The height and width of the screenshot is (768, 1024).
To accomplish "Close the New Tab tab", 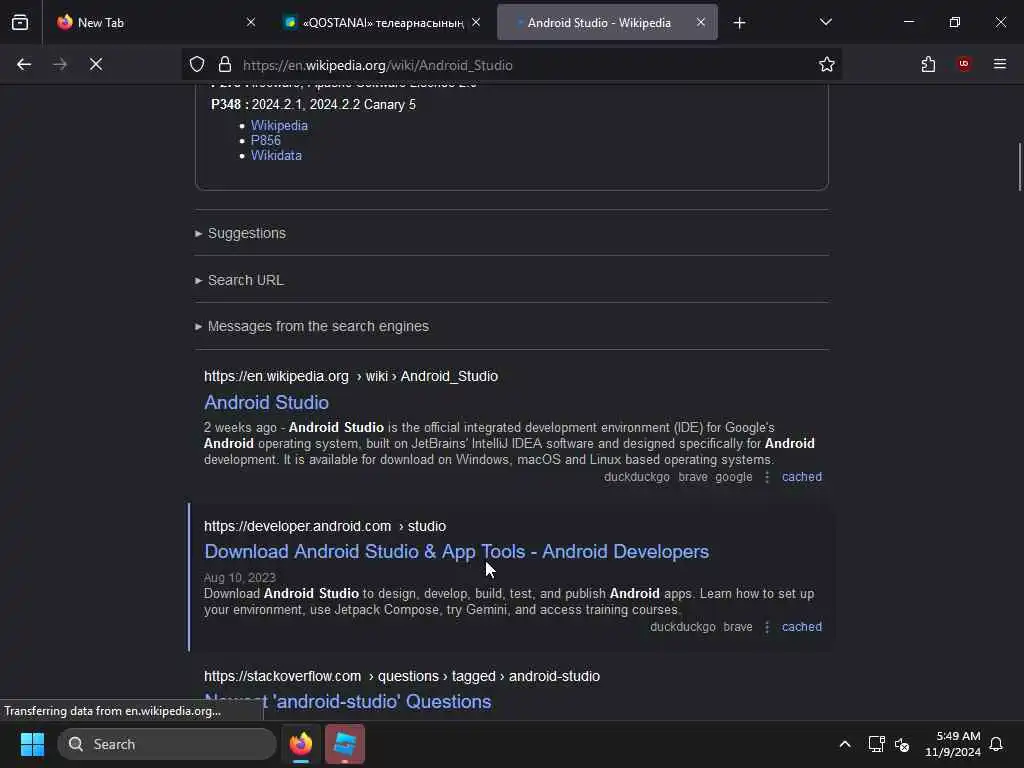I will [x=251, y=22].
